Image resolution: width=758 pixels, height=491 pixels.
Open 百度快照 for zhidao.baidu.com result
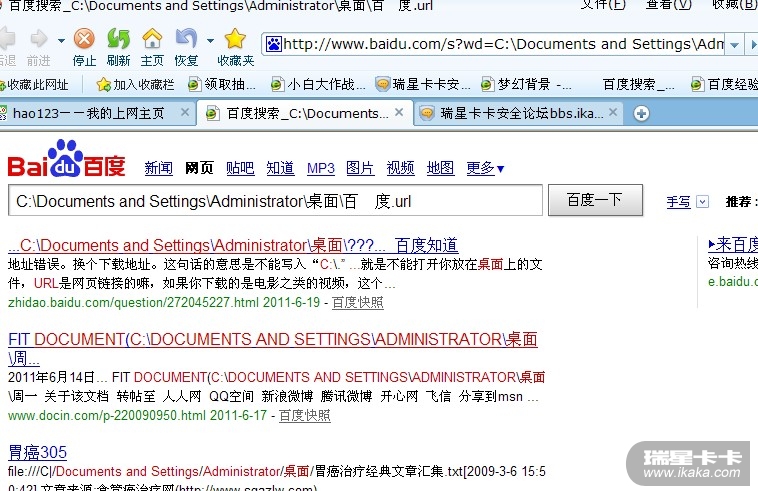(358, 303)
